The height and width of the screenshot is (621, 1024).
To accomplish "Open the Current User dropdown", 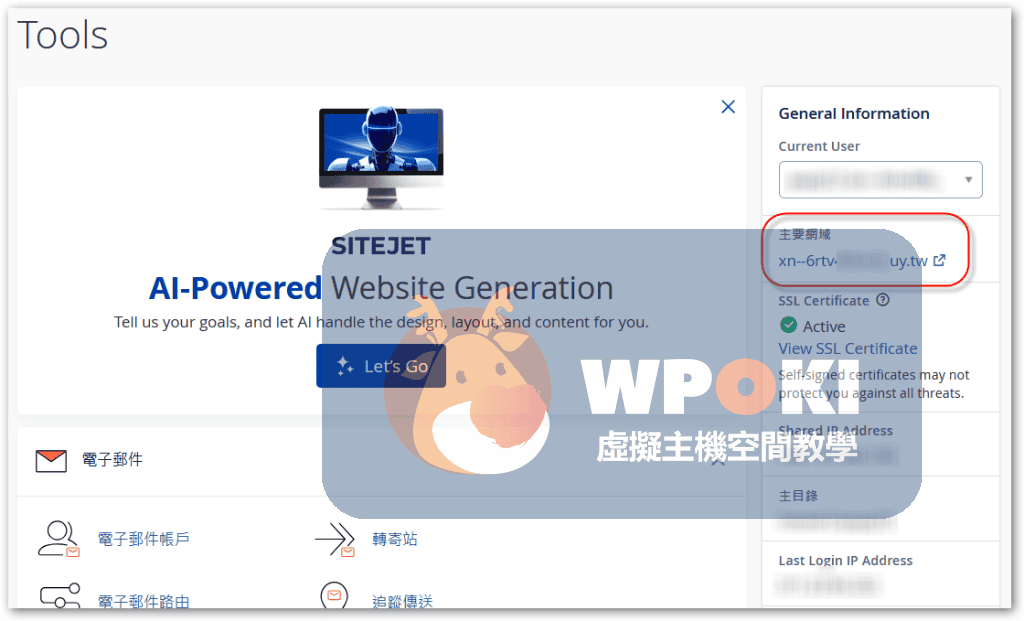I will pyautogui.click(x=880, y=180).
